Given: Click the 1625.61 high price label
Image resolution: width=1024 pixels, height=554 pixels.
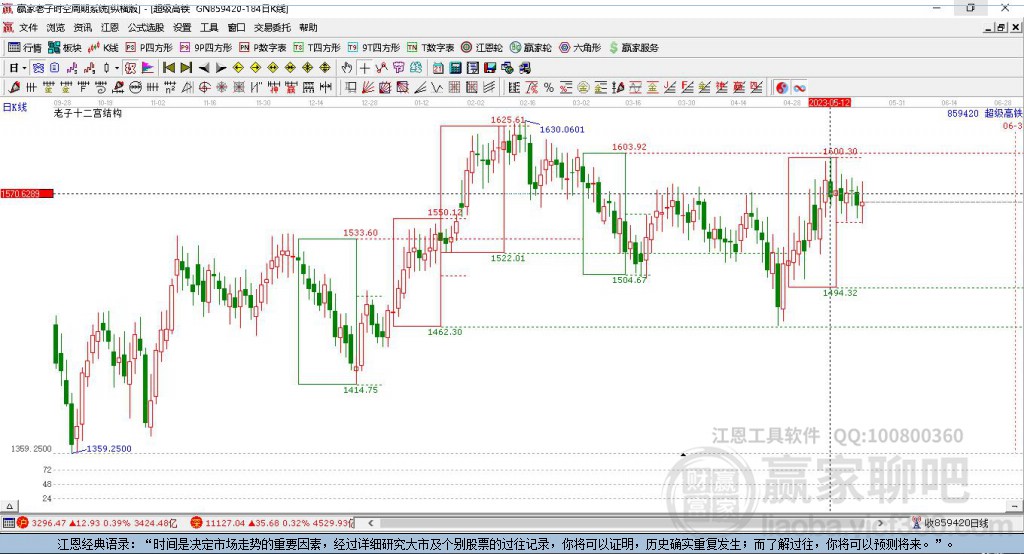Looking at the screenshot, I should click(507, 120).
